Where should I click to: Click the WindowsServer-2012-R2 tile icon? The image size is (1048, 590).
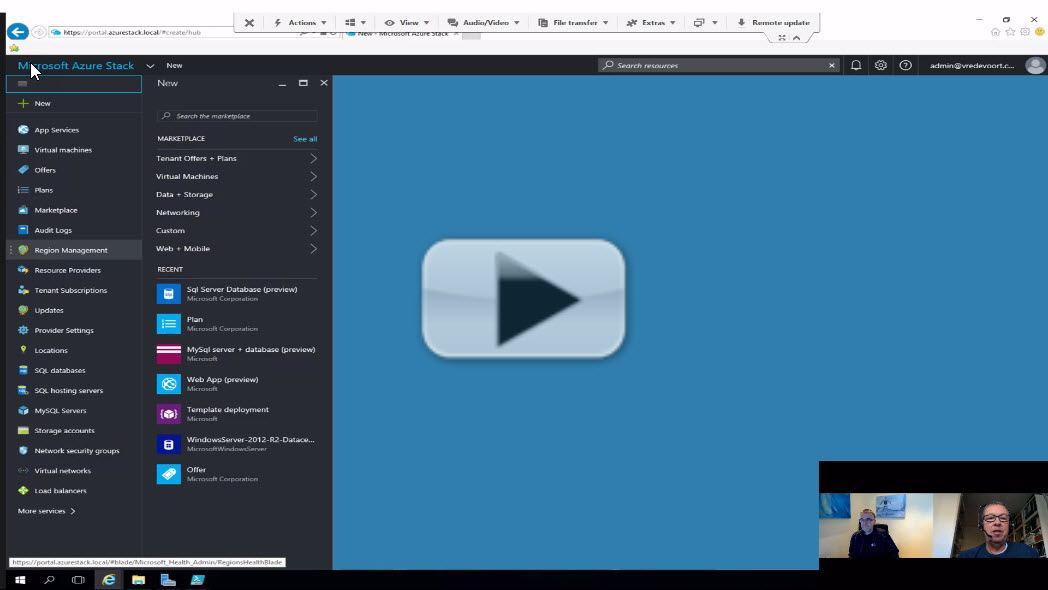168,444
